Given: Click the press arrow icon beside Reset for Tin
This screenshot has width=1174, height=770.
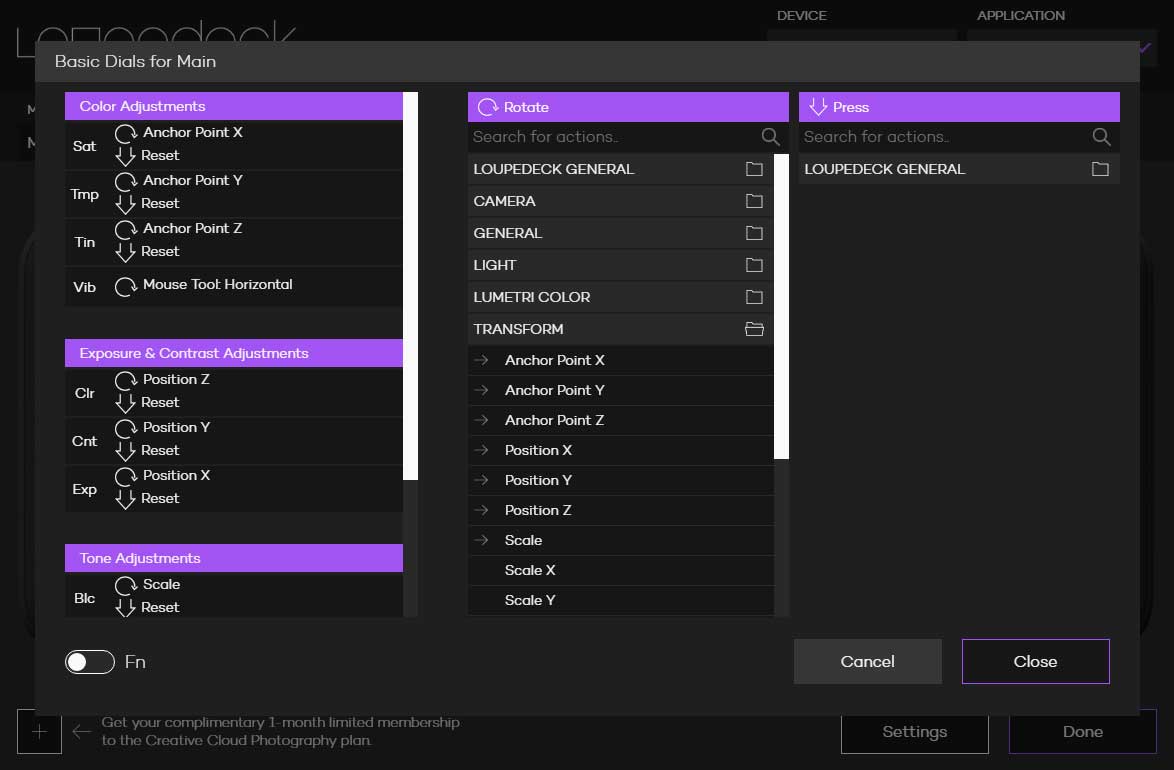Looking at the screenshot, I should tap(126, 252).
